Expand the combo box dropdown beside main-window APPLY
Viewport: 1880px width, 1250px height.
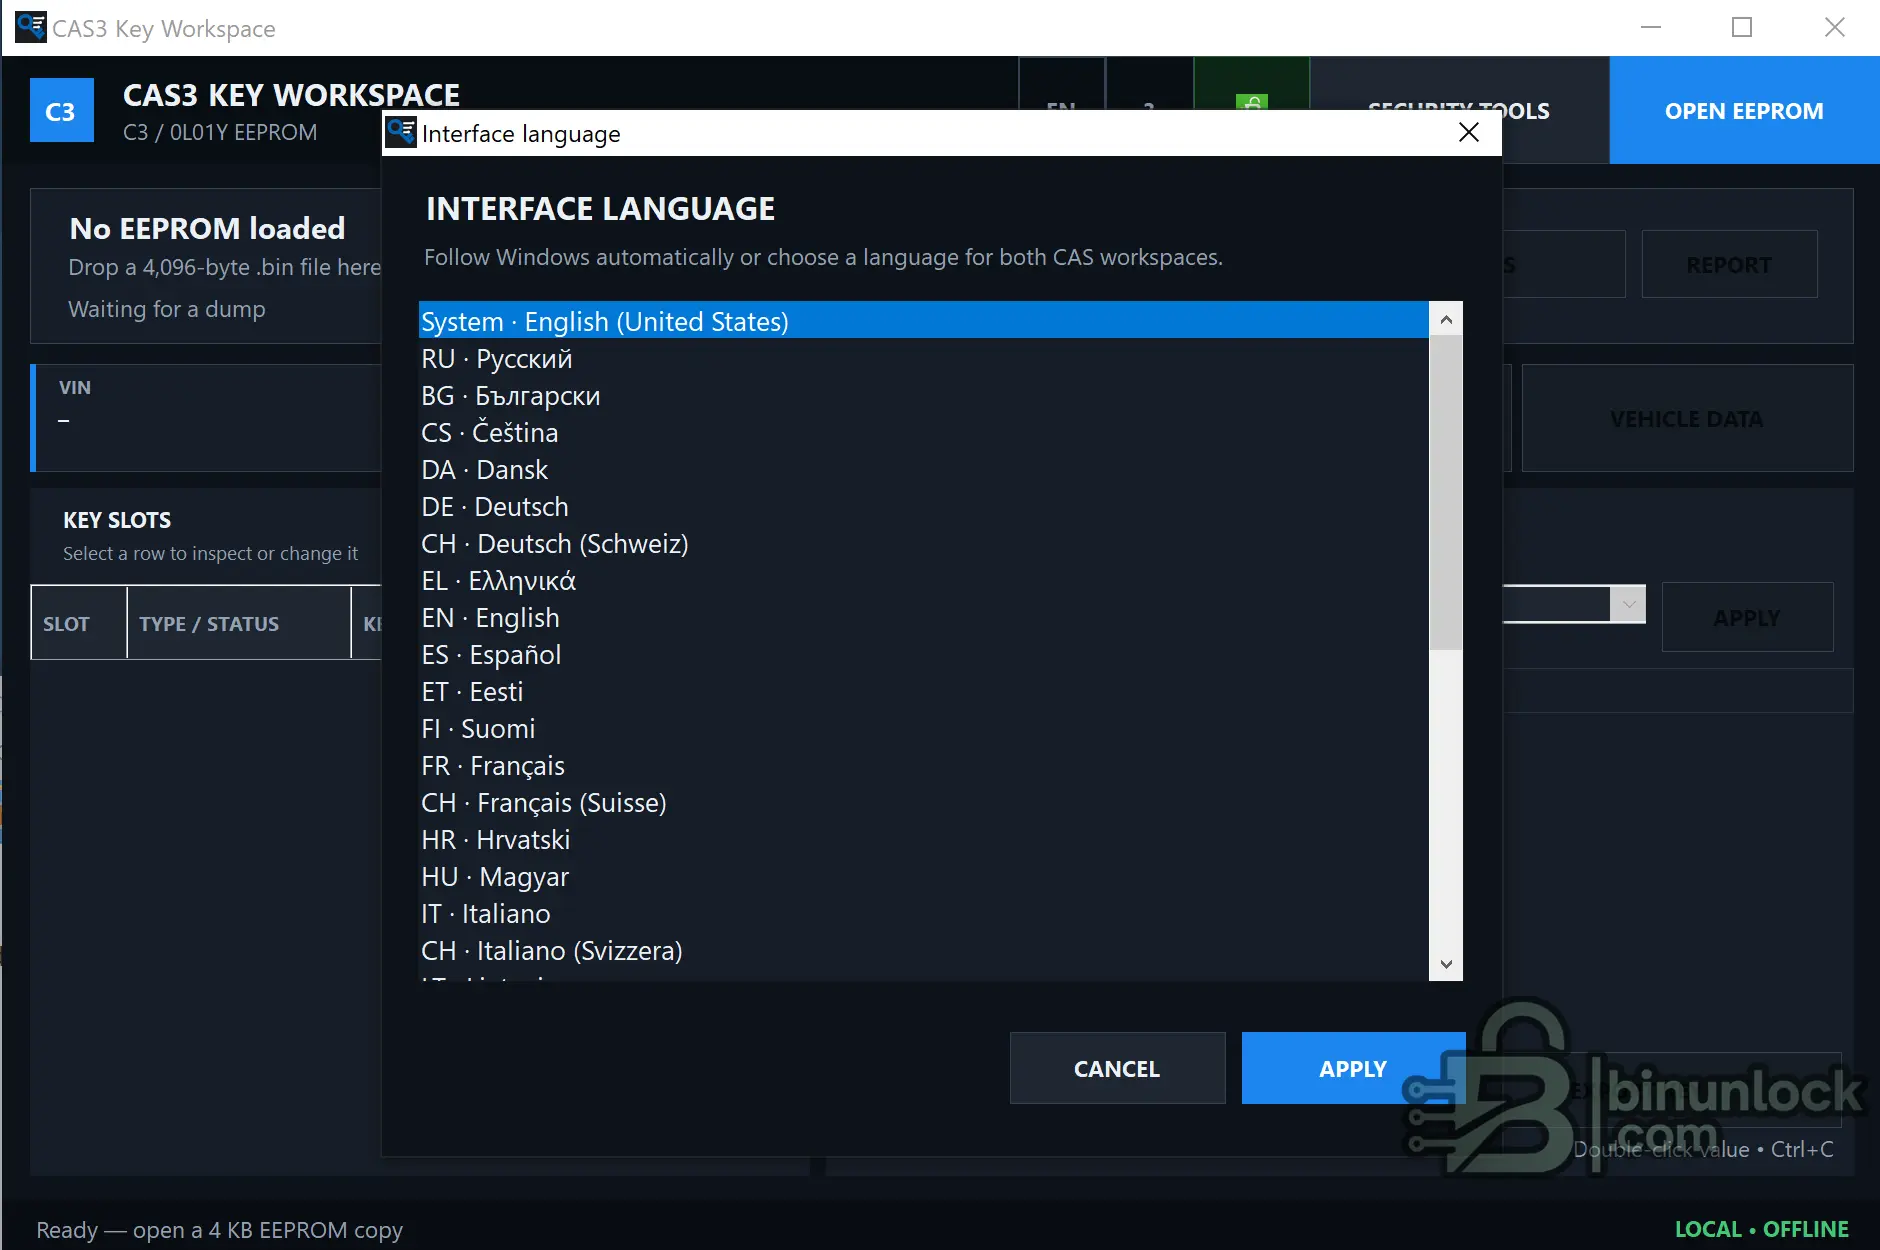(x=1628, y=604)
